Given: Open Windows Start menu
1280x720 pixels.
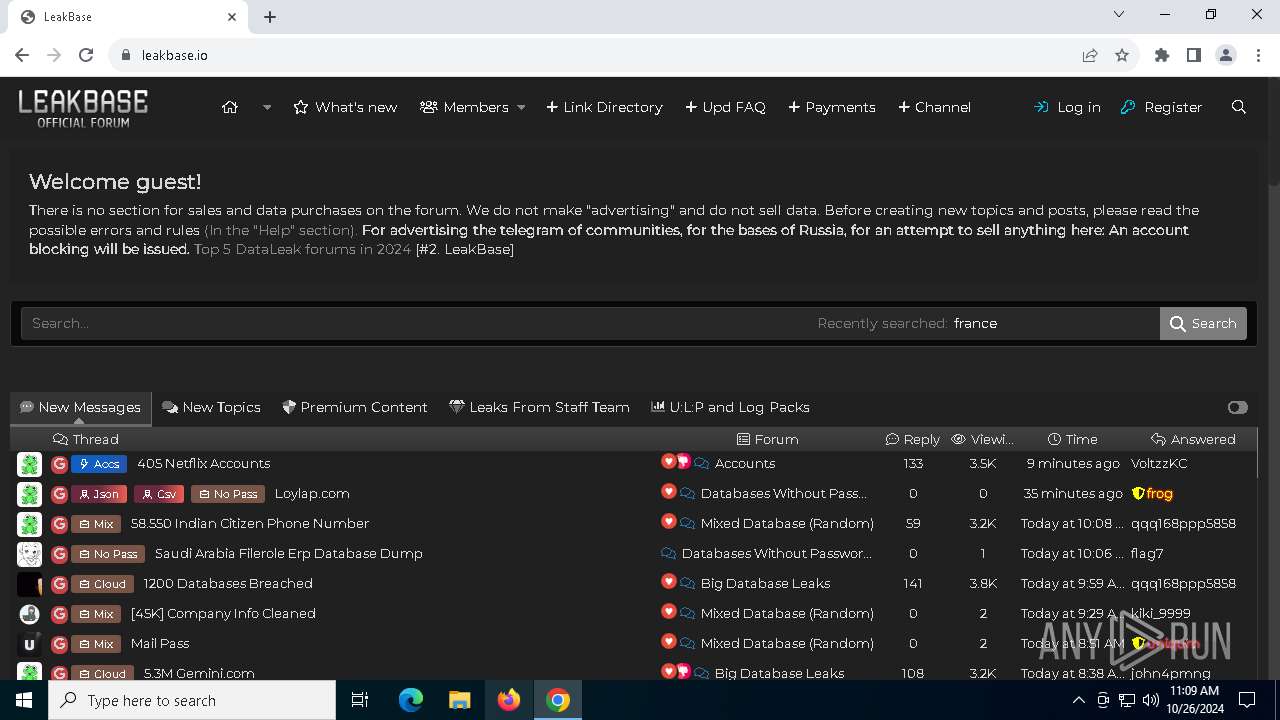Looking at the screenshot, I should point(24,700).
